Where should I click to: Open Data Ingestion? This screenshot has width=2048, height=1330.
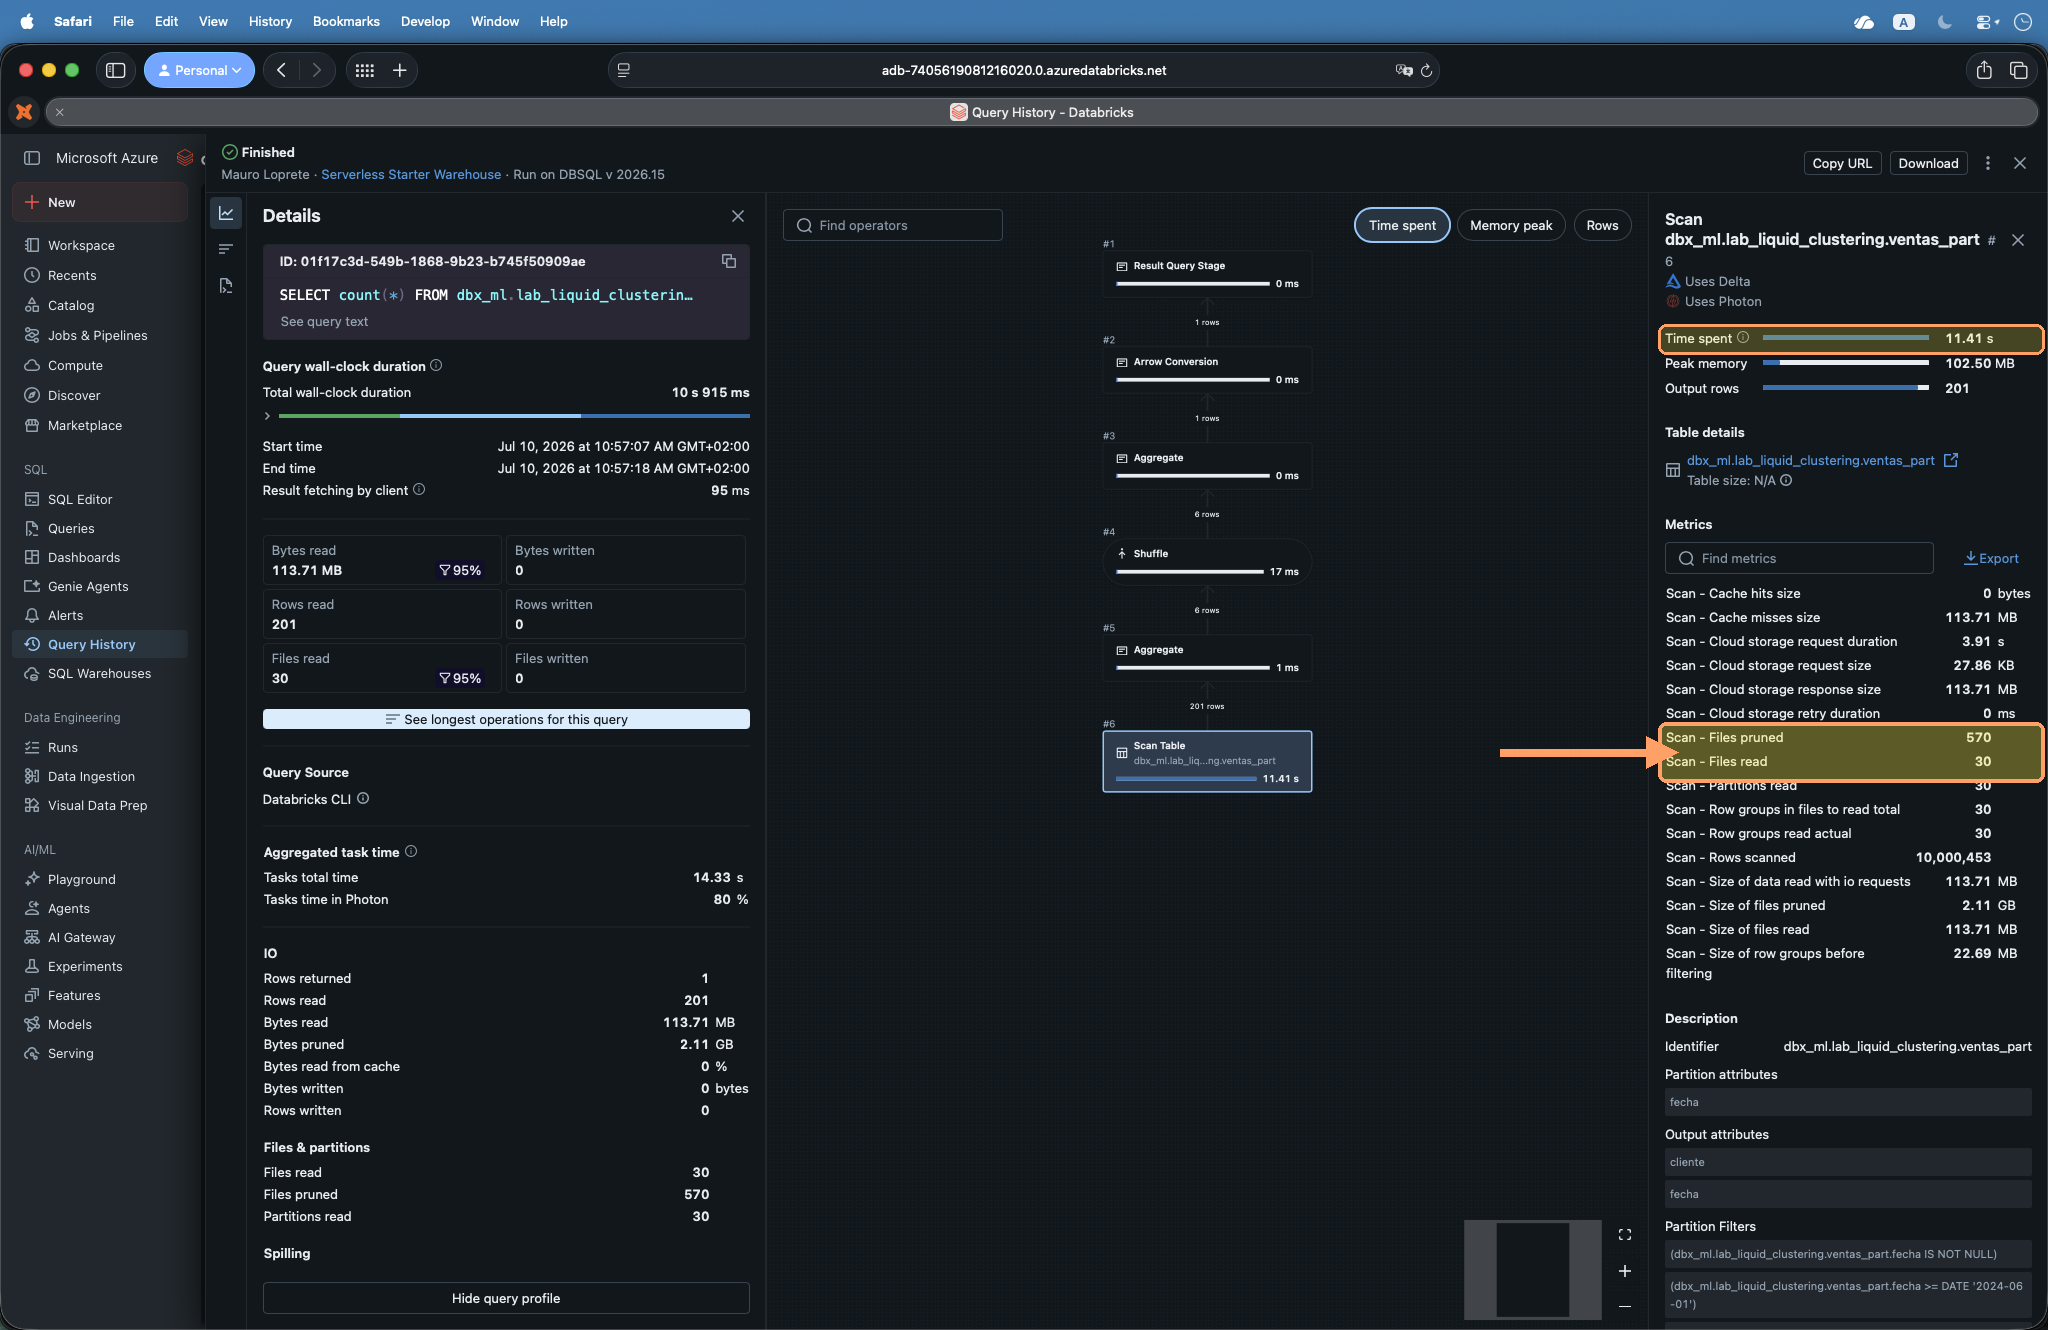pyautogui.click(x=91, y=776)
